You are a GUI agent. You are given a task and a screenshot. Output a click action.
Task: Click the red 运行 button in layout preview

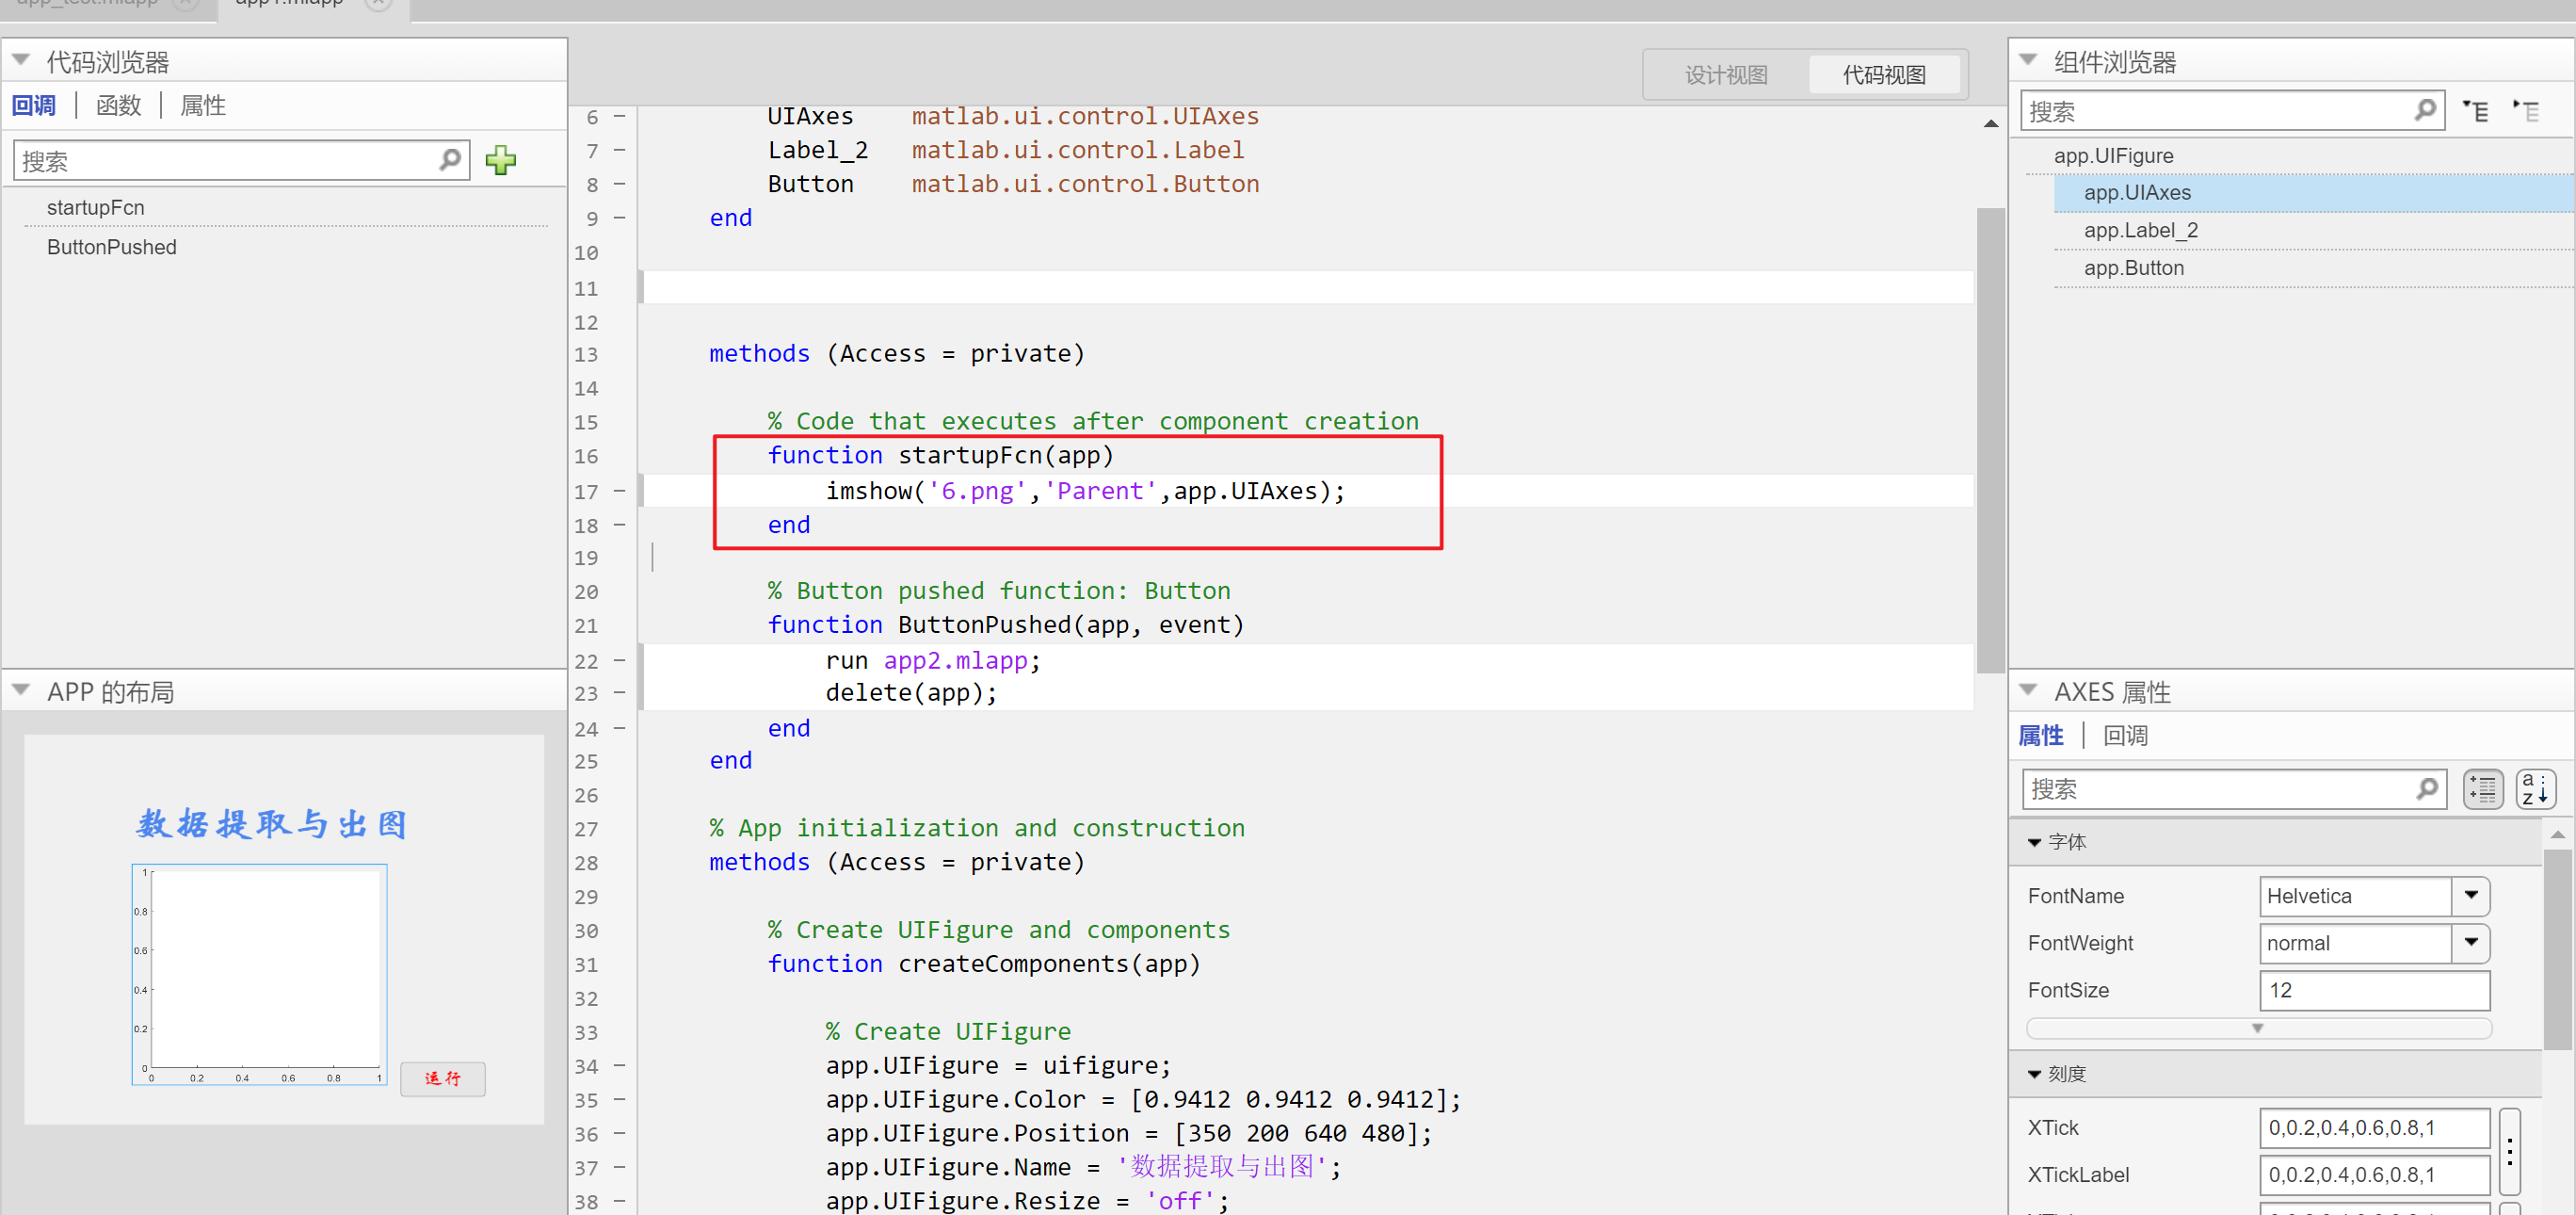tap(443, 1079)
